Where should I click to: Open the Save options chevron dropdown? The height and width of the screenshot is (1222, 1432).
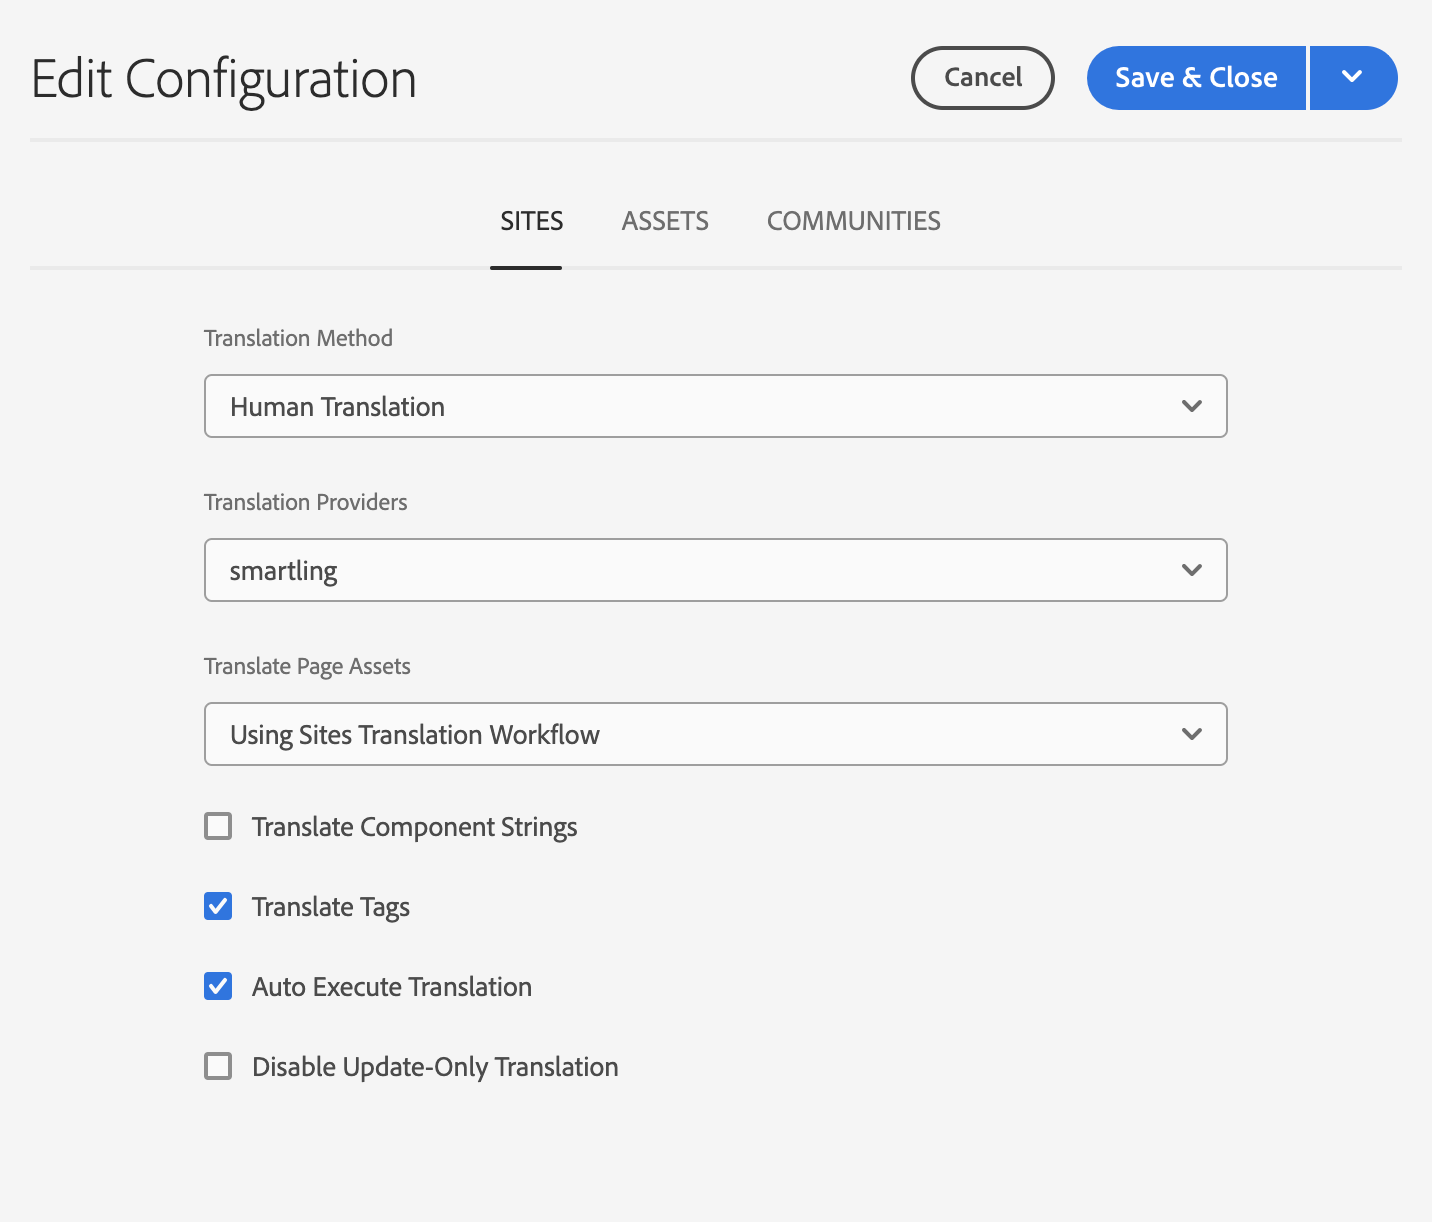pyautogui.click(x=1353, y=78)
